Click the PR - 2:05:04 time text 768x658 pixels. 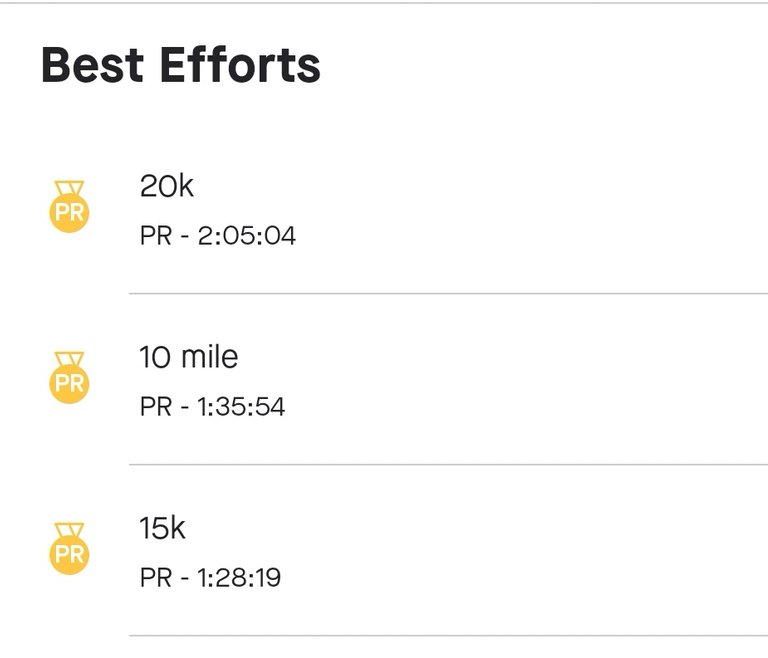pos(218,236)
